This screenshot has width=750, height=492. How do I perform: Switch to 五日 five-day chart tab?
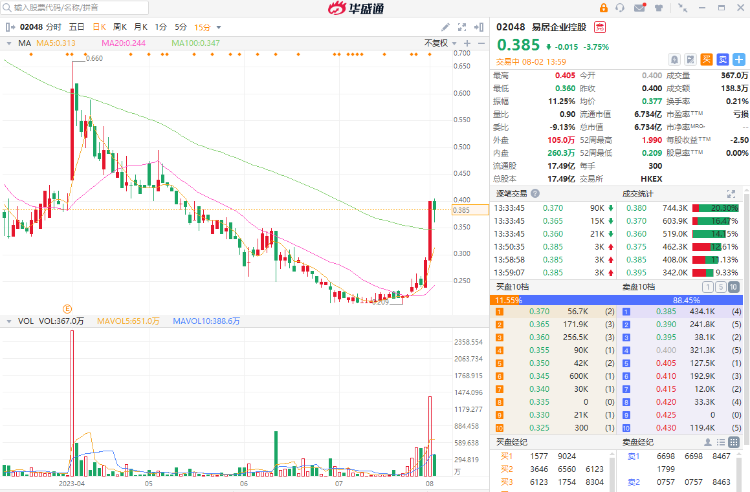coord(77,27)
